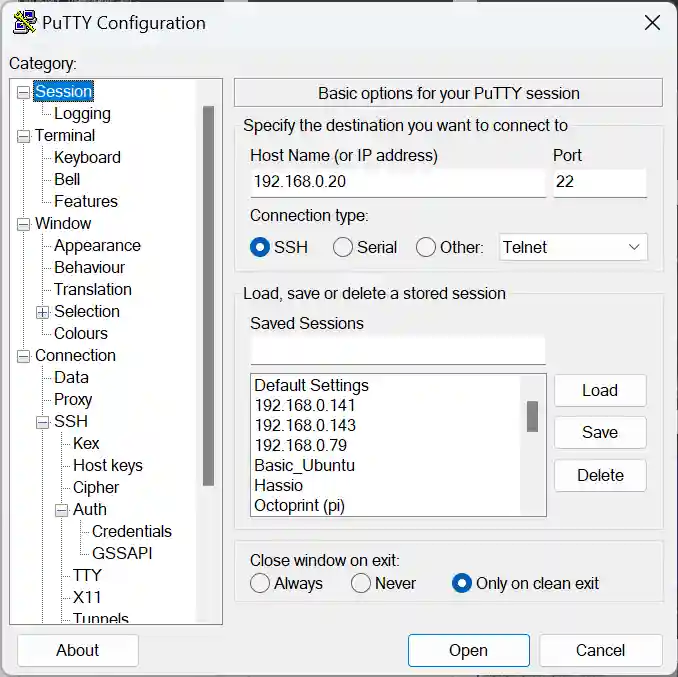
Task: Click the Category tree scrollbar thumb
Action: click(x=208, y=296)
